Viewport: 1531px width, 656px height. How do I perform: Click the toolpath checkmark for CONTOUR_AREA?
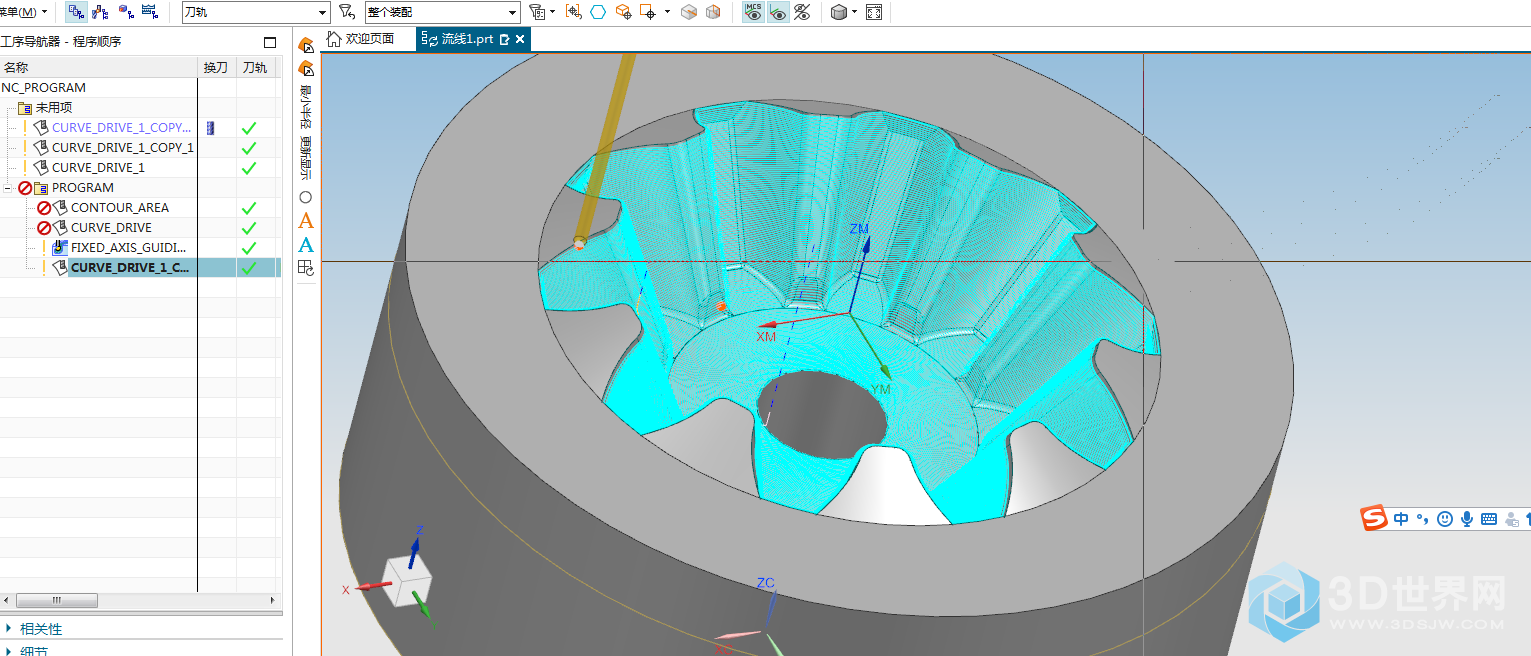249,207
